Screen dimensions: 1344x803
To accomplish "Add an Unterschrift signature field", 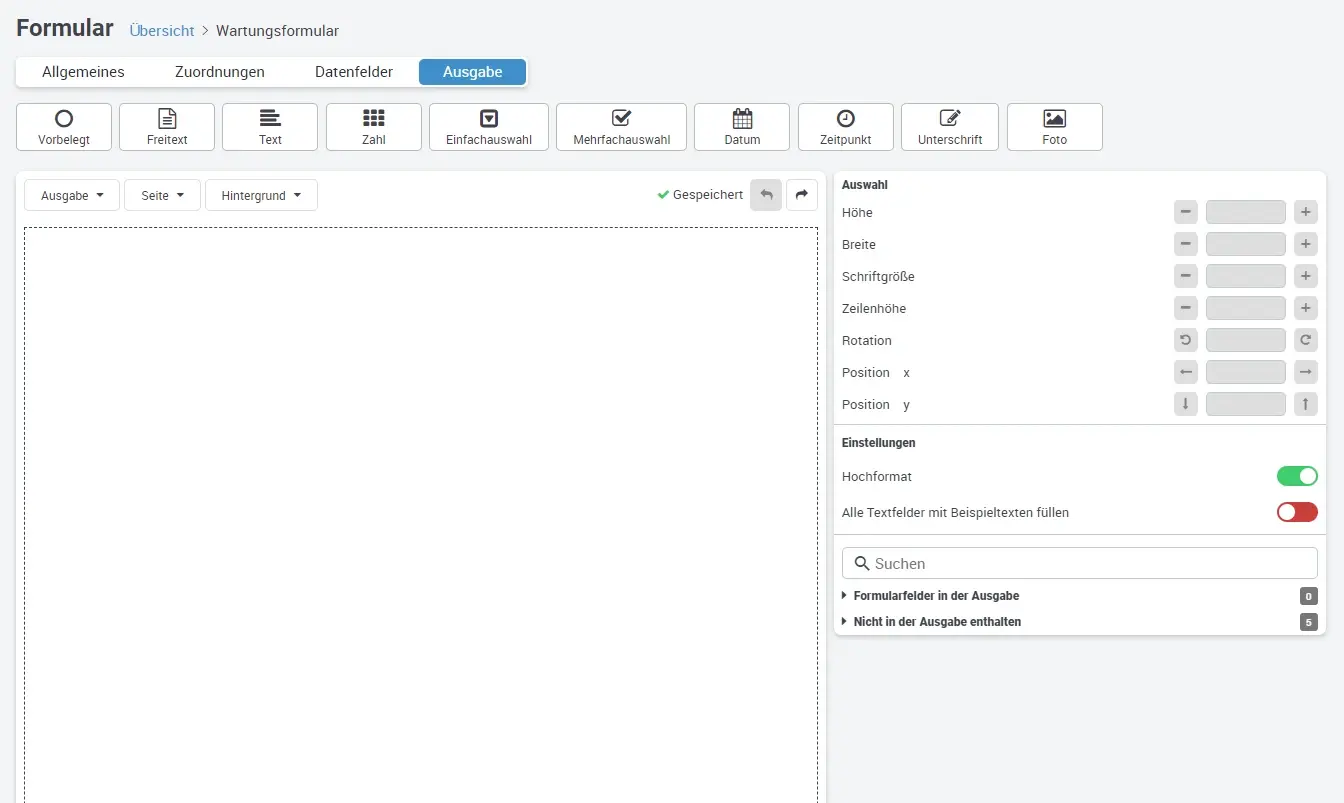I will [x=949, y=127].
